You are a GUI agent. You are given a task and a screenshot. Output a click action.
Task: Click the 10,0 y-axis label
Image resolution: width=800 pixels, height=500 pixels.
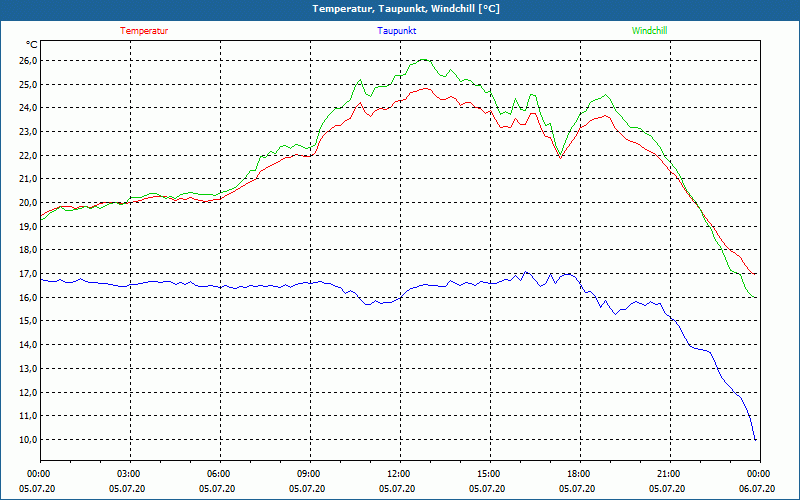coord(28,439)
